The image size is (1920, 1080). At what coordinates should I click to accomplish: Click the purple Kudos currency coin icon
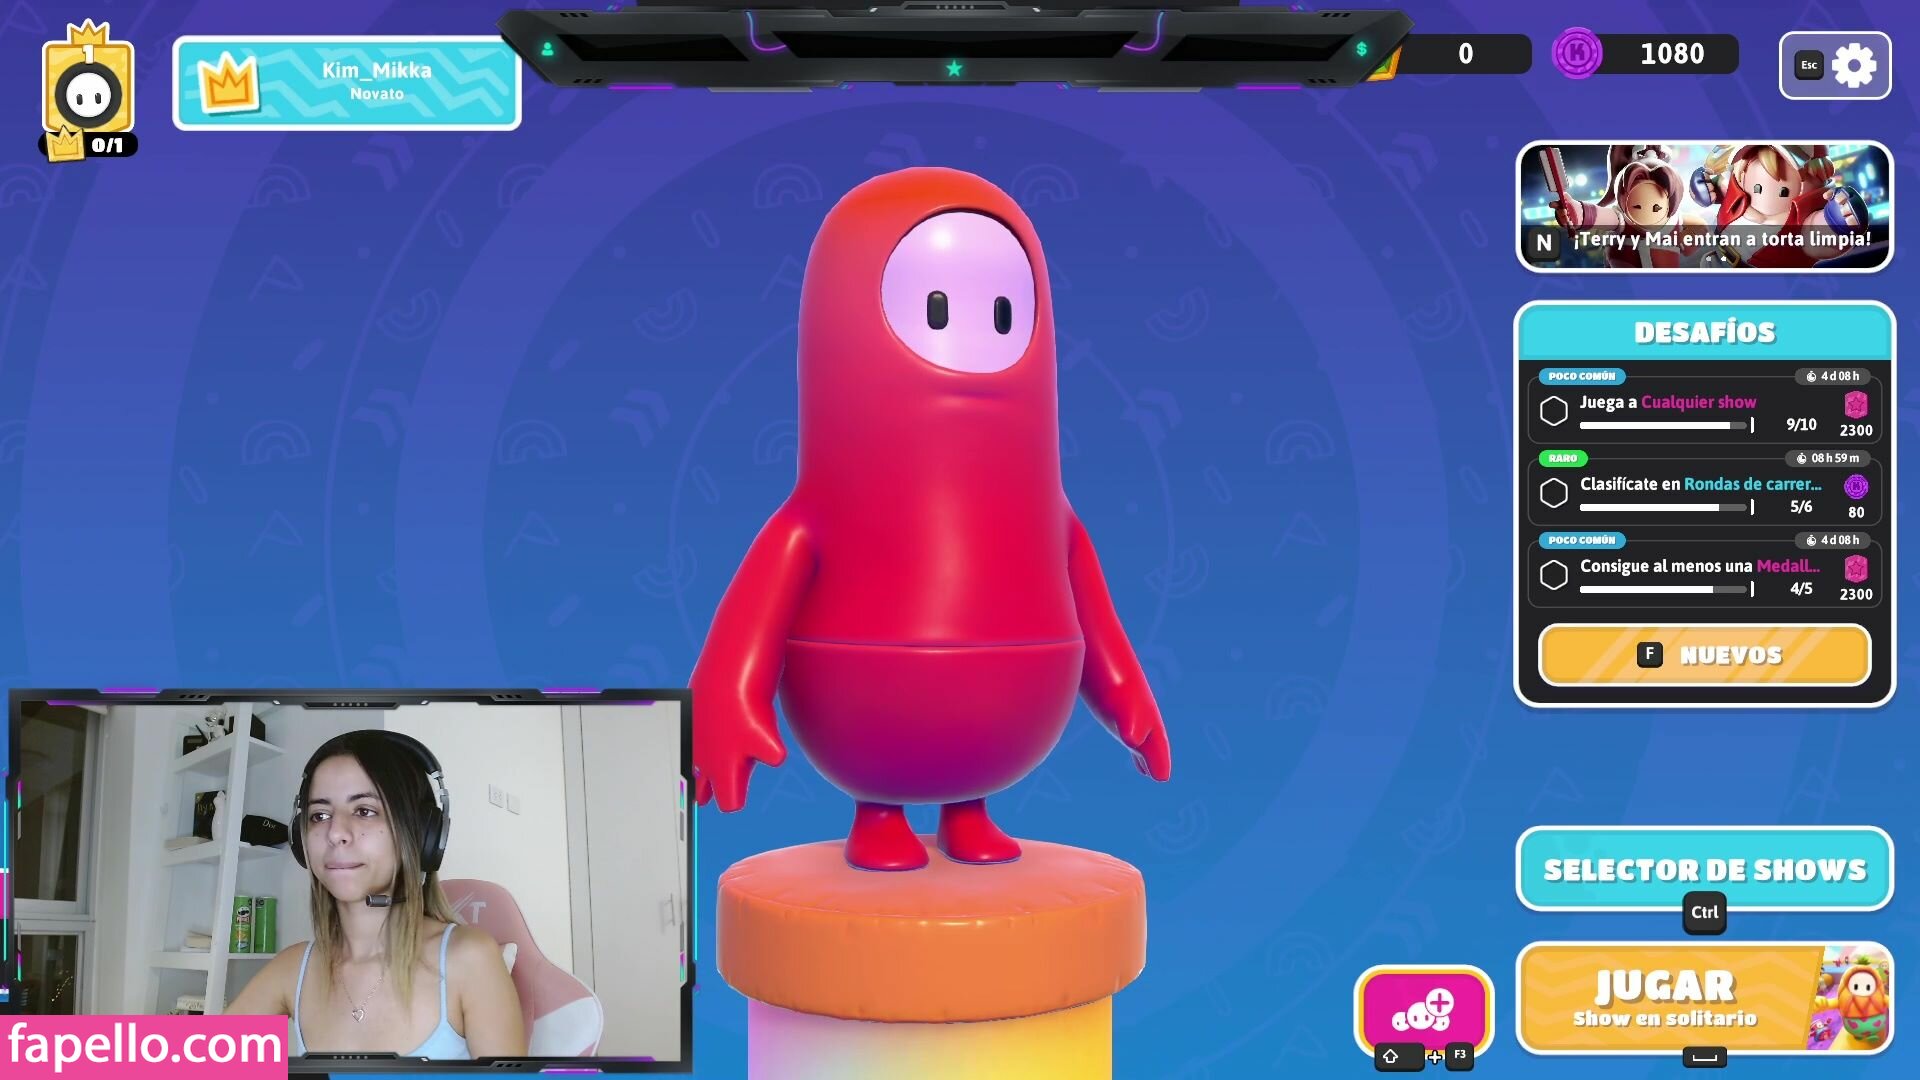[x=1576, y=54]
